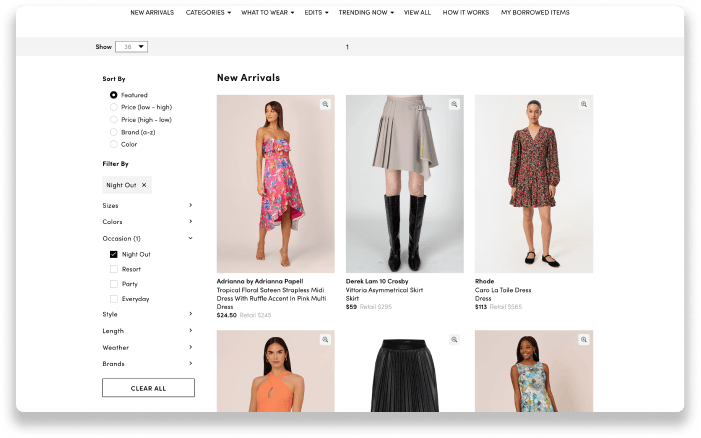
Task: Open My Borrowed Items page
Action: click(535, 13)
